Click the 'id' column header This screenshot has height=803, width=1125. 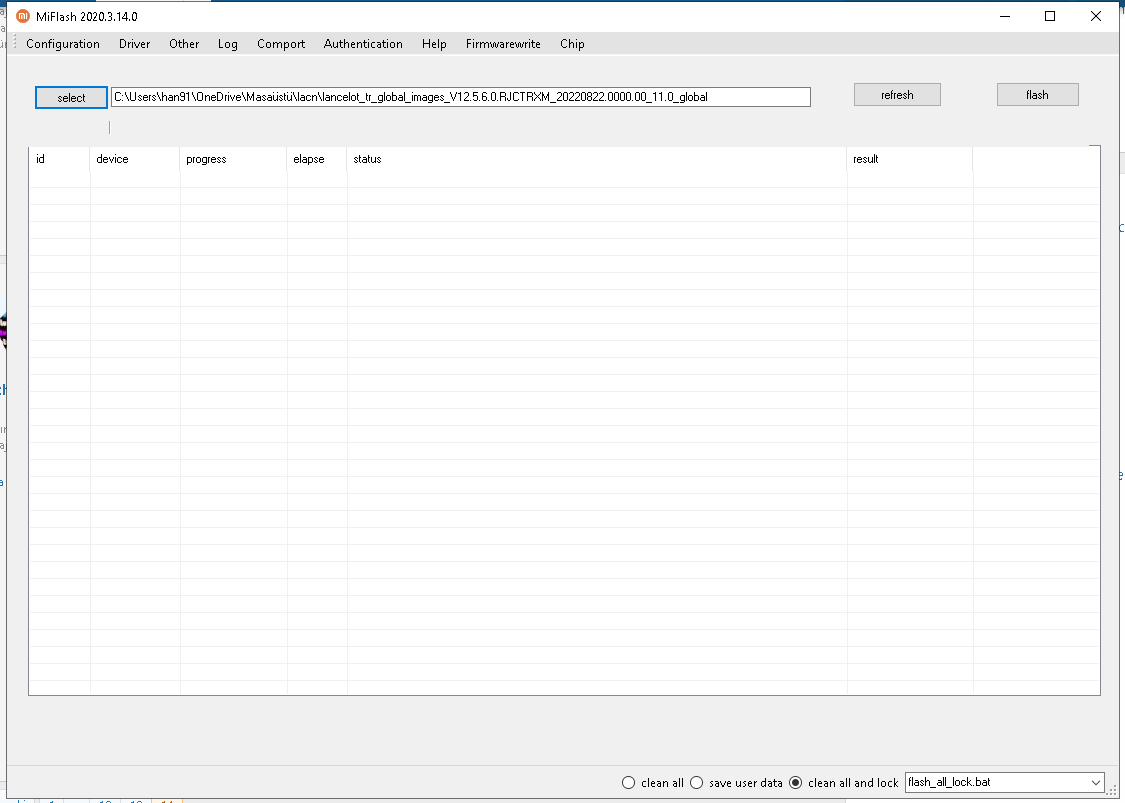(x=60, y=159)
